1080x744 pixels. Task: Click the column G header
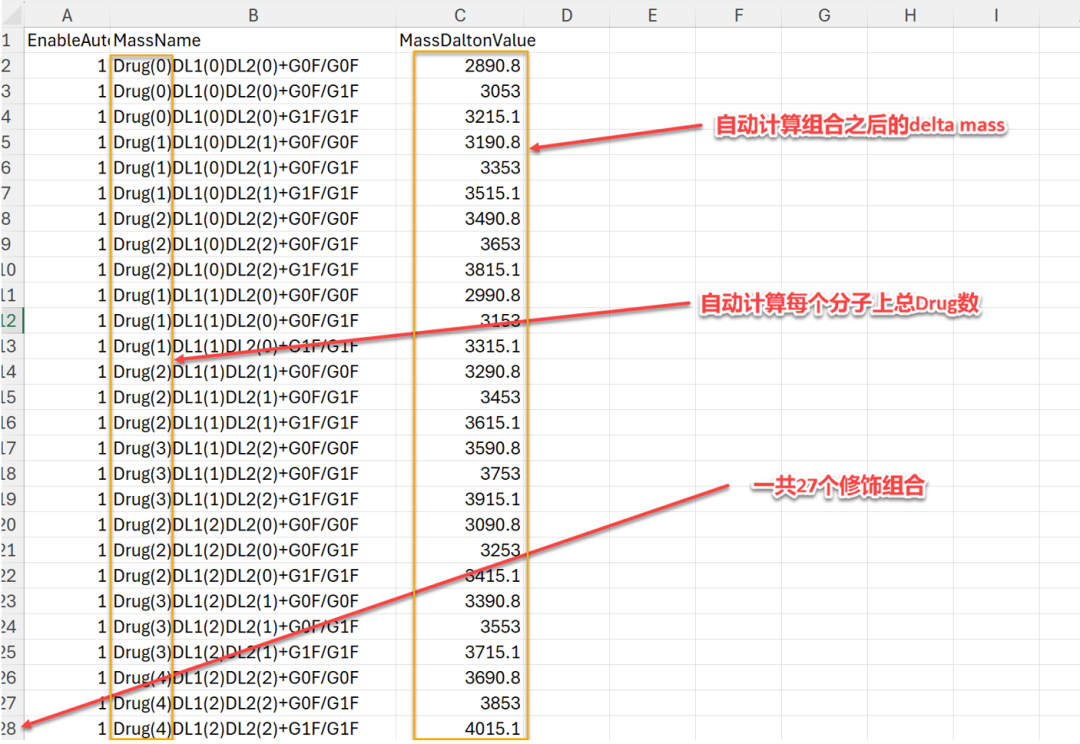[x=824, y=15]
